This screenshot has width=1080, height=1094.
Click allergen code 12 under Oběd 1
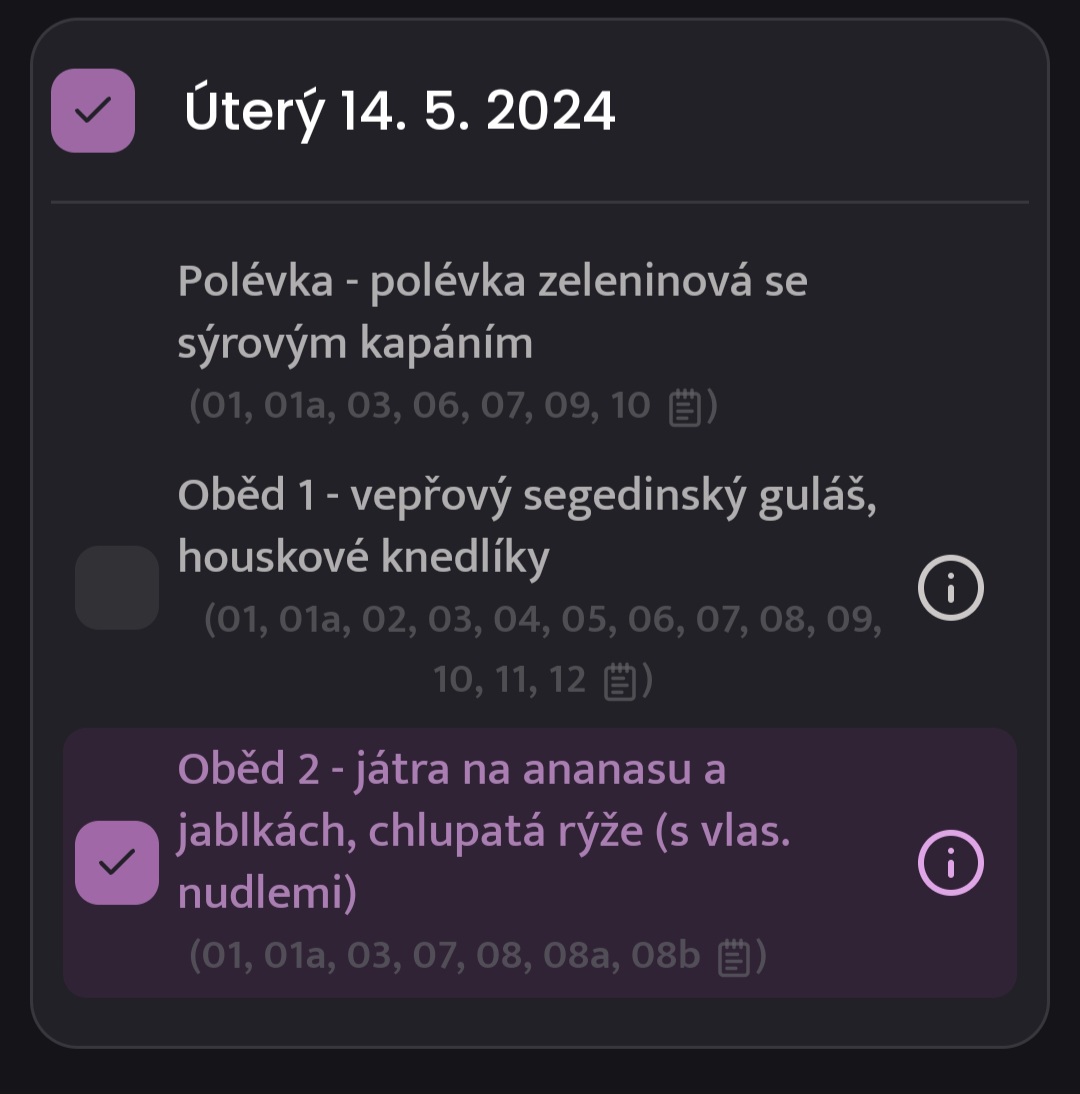[x=567, y=680]
